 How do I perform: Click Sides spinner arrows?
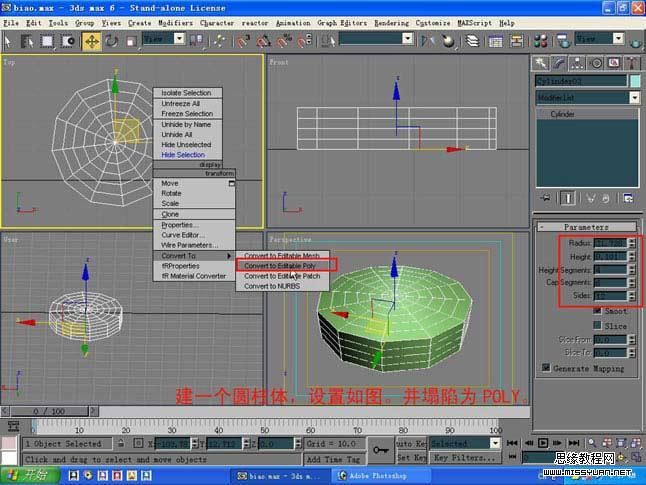[x=632, y=296]
